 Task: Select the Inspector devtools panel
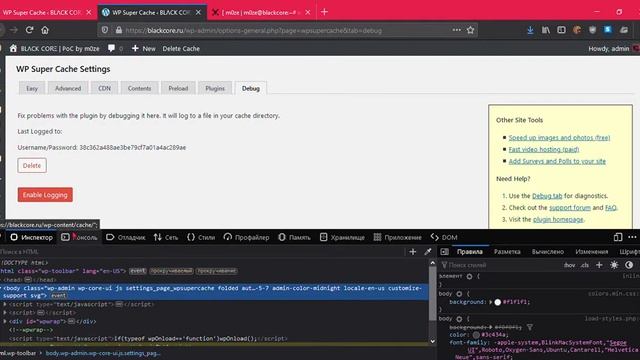[x=32, y=237]
